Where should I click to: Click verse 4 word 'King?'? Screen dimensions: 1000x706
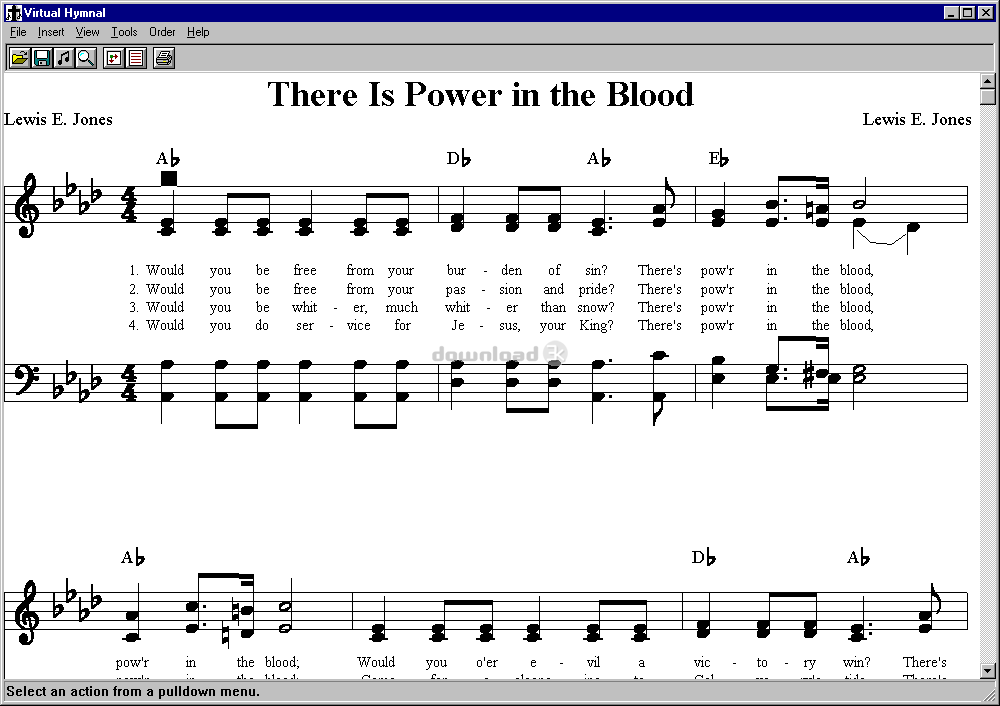(596, 325)
